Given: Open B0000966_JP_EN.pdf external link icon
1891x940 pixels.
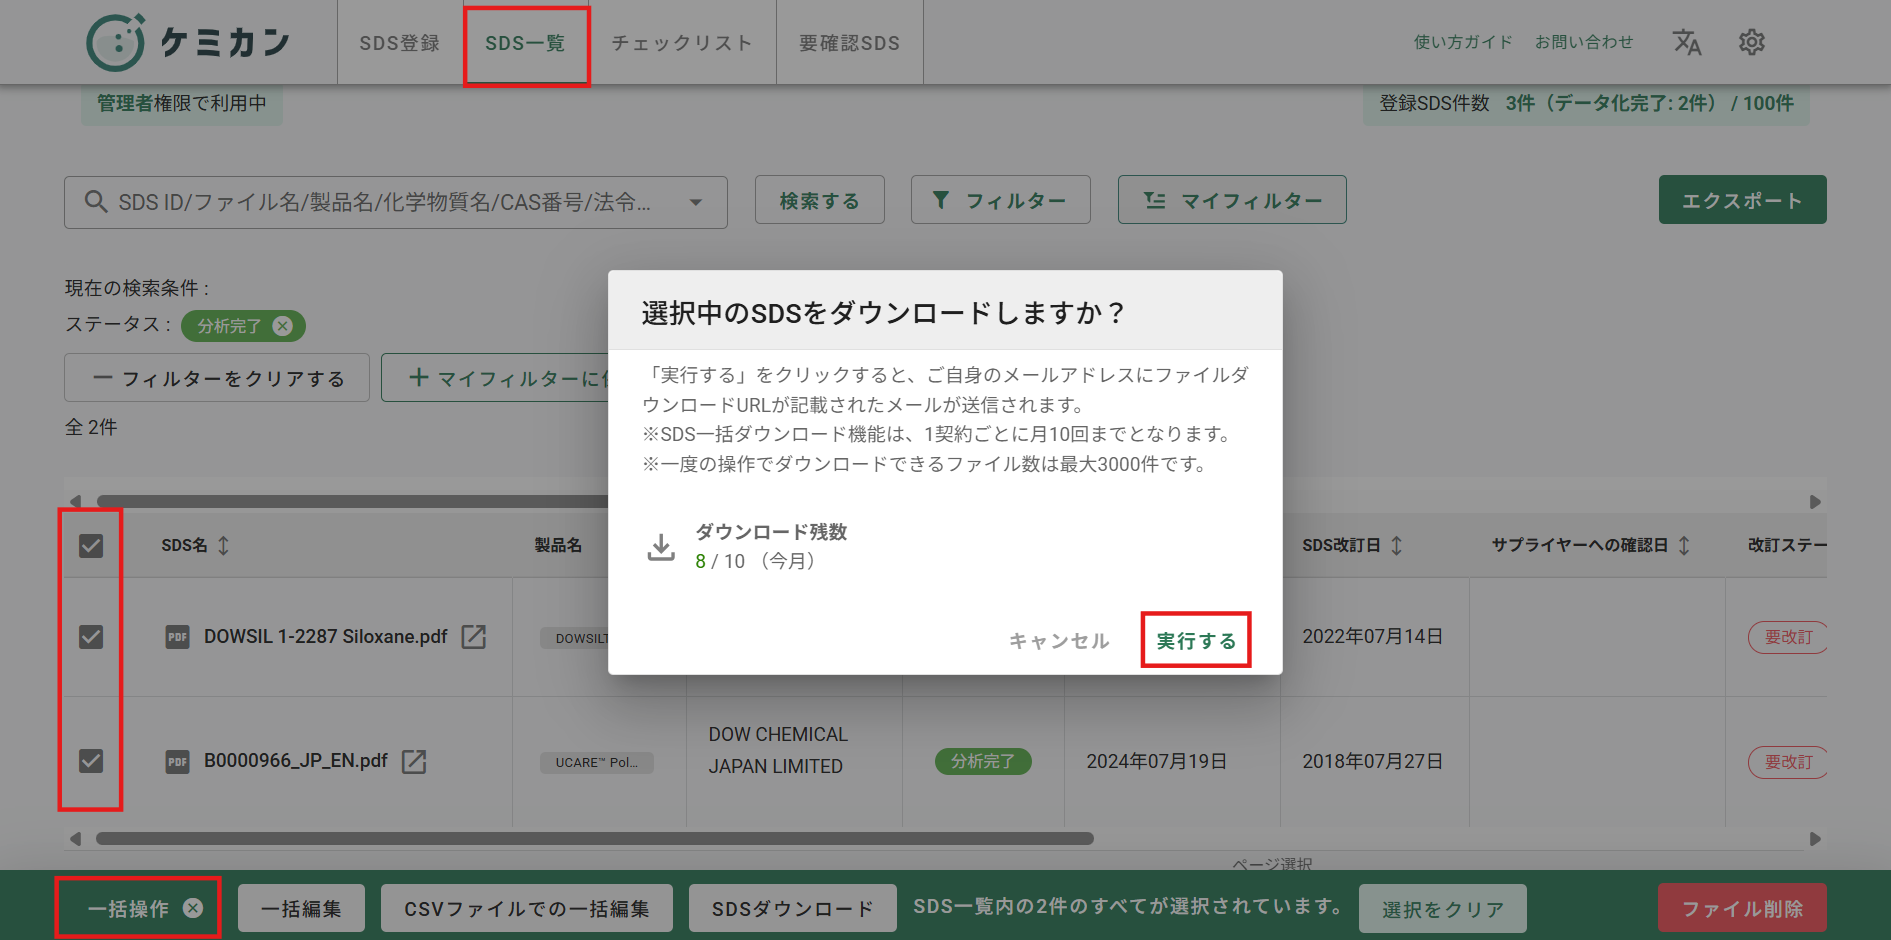Looking at the screenshot, I should click(414, 761).
